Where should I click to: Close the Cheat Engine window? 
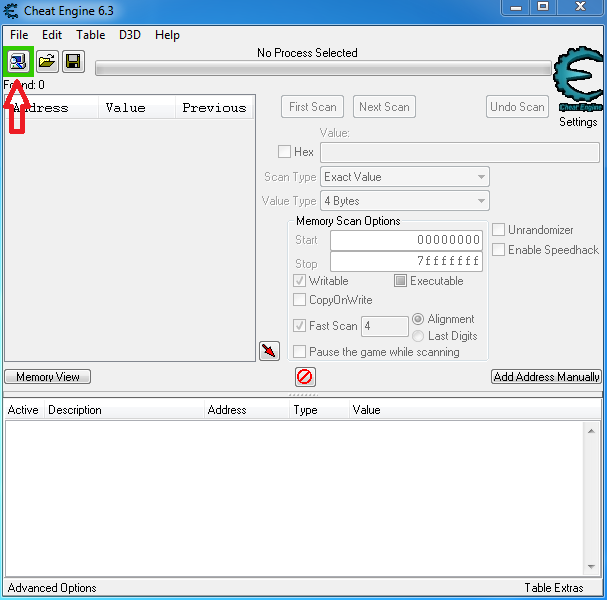click(x=581, y=7)
